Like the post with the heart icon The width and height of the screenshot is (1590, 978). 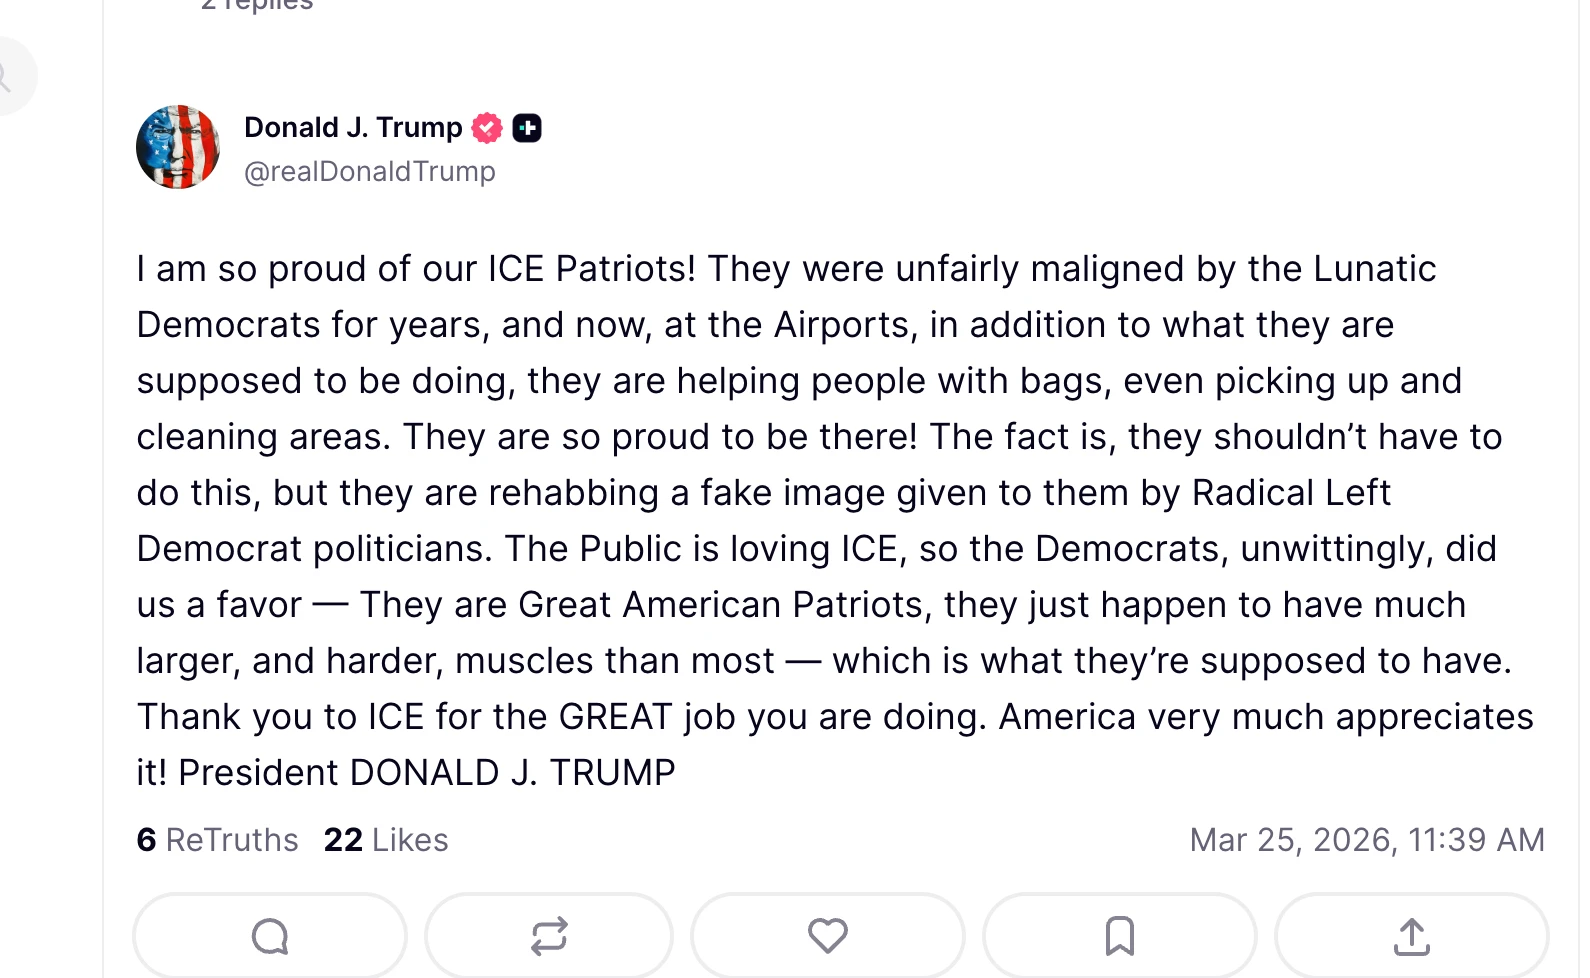(x=828, y=937)
